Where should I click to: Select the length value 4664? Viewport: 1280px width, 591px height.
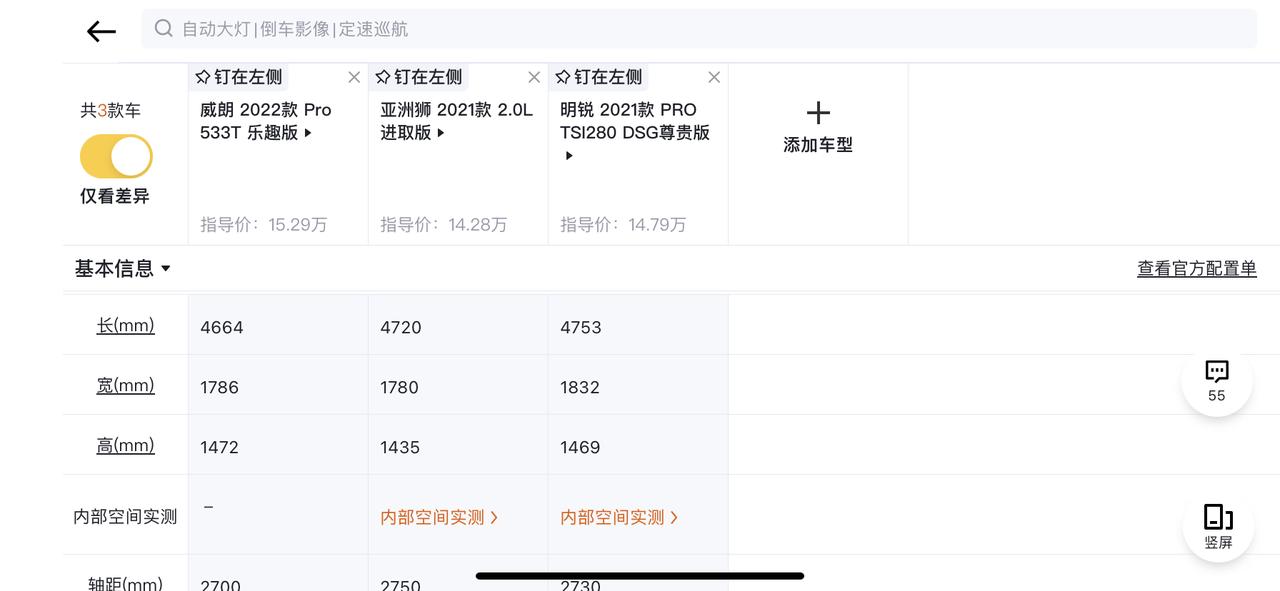(x=222, y=327)
